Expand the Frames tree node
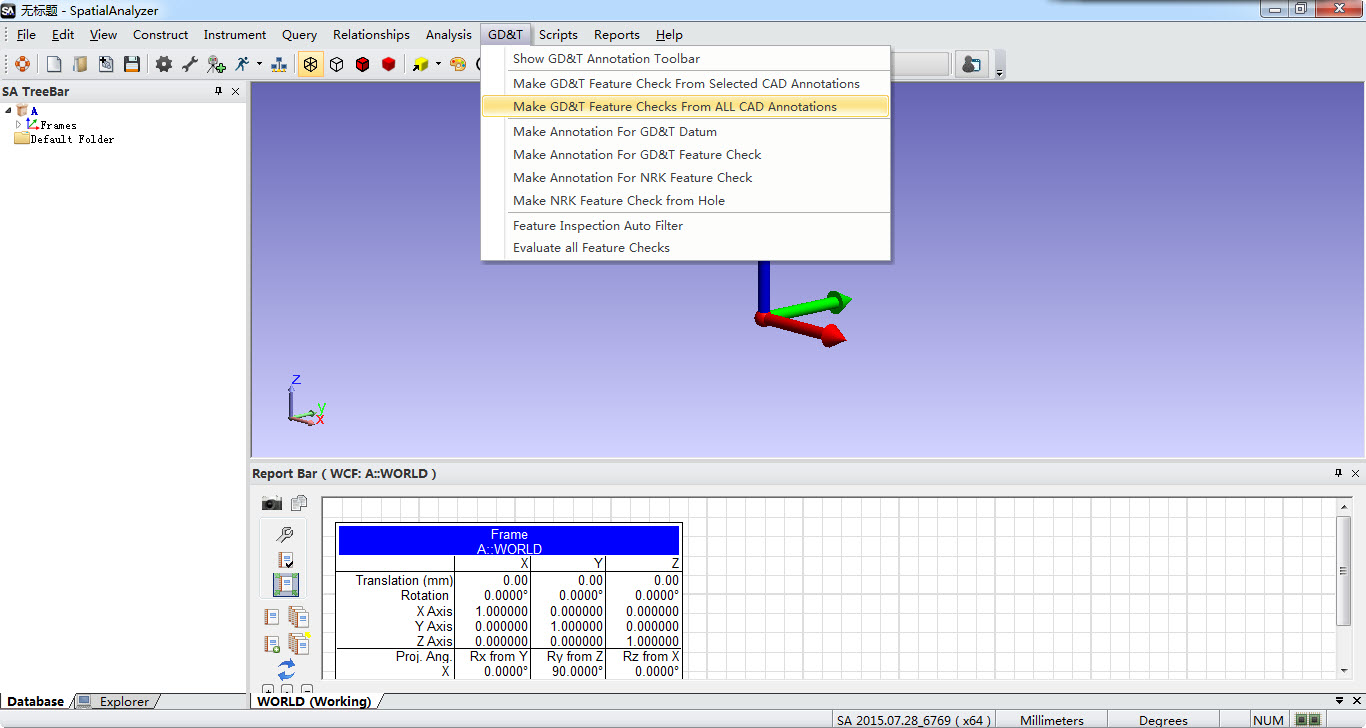 pos(18,125)
